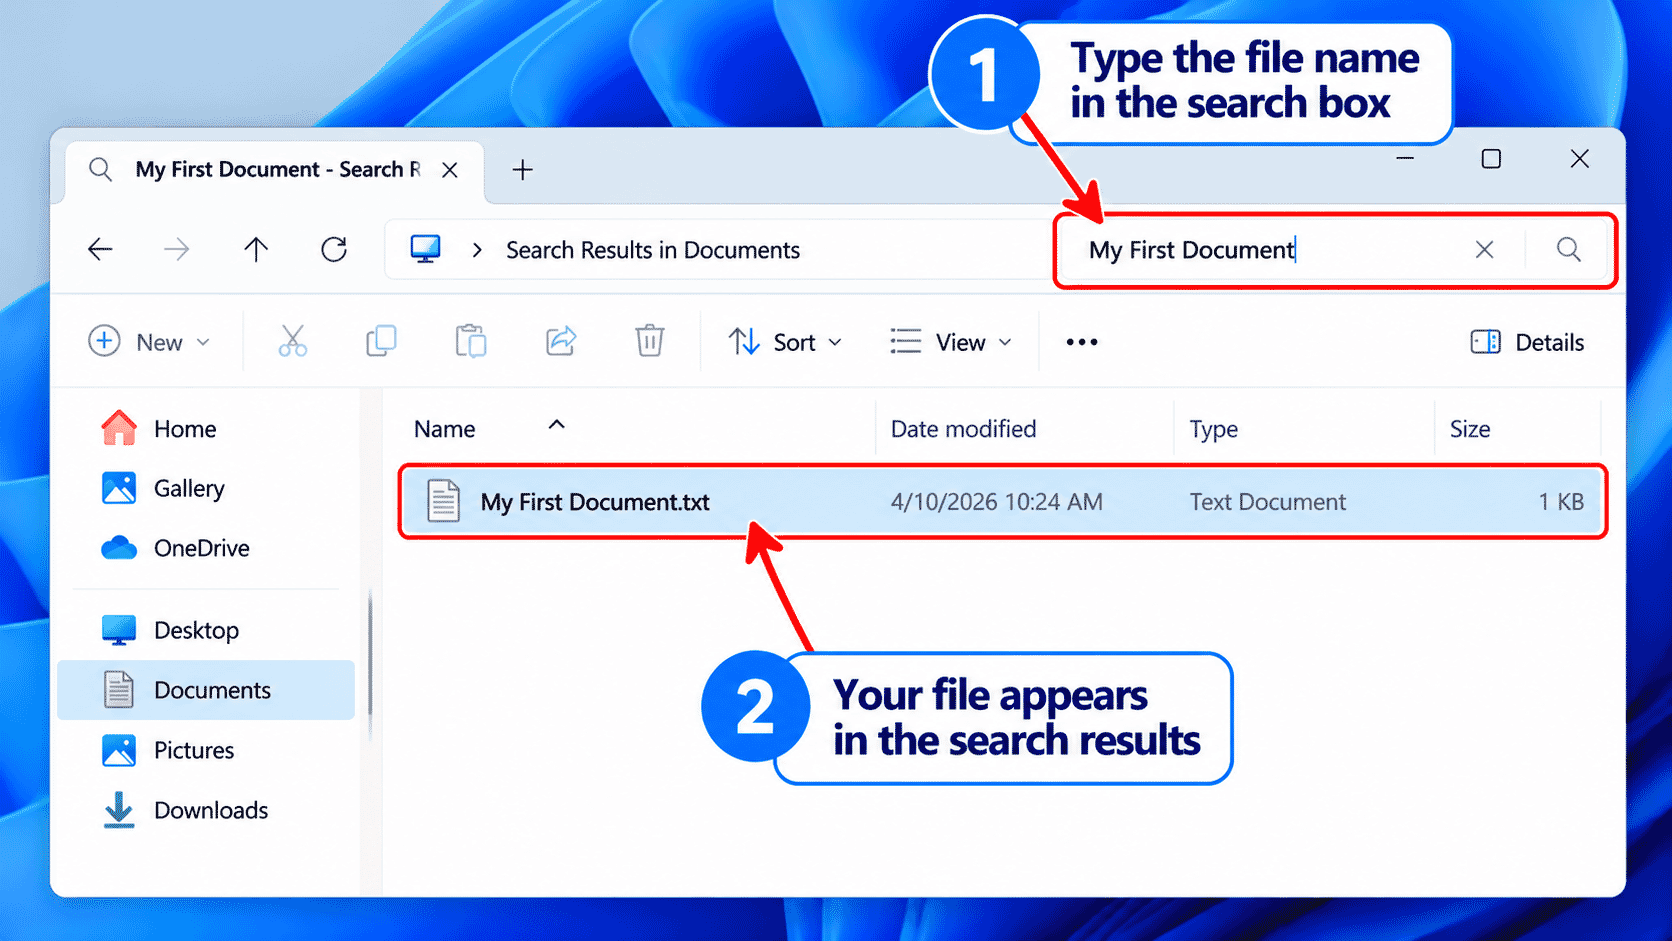Go forward with the right arrow
The width and height of the screenshot is (1672, 941).
click(177, 249)
